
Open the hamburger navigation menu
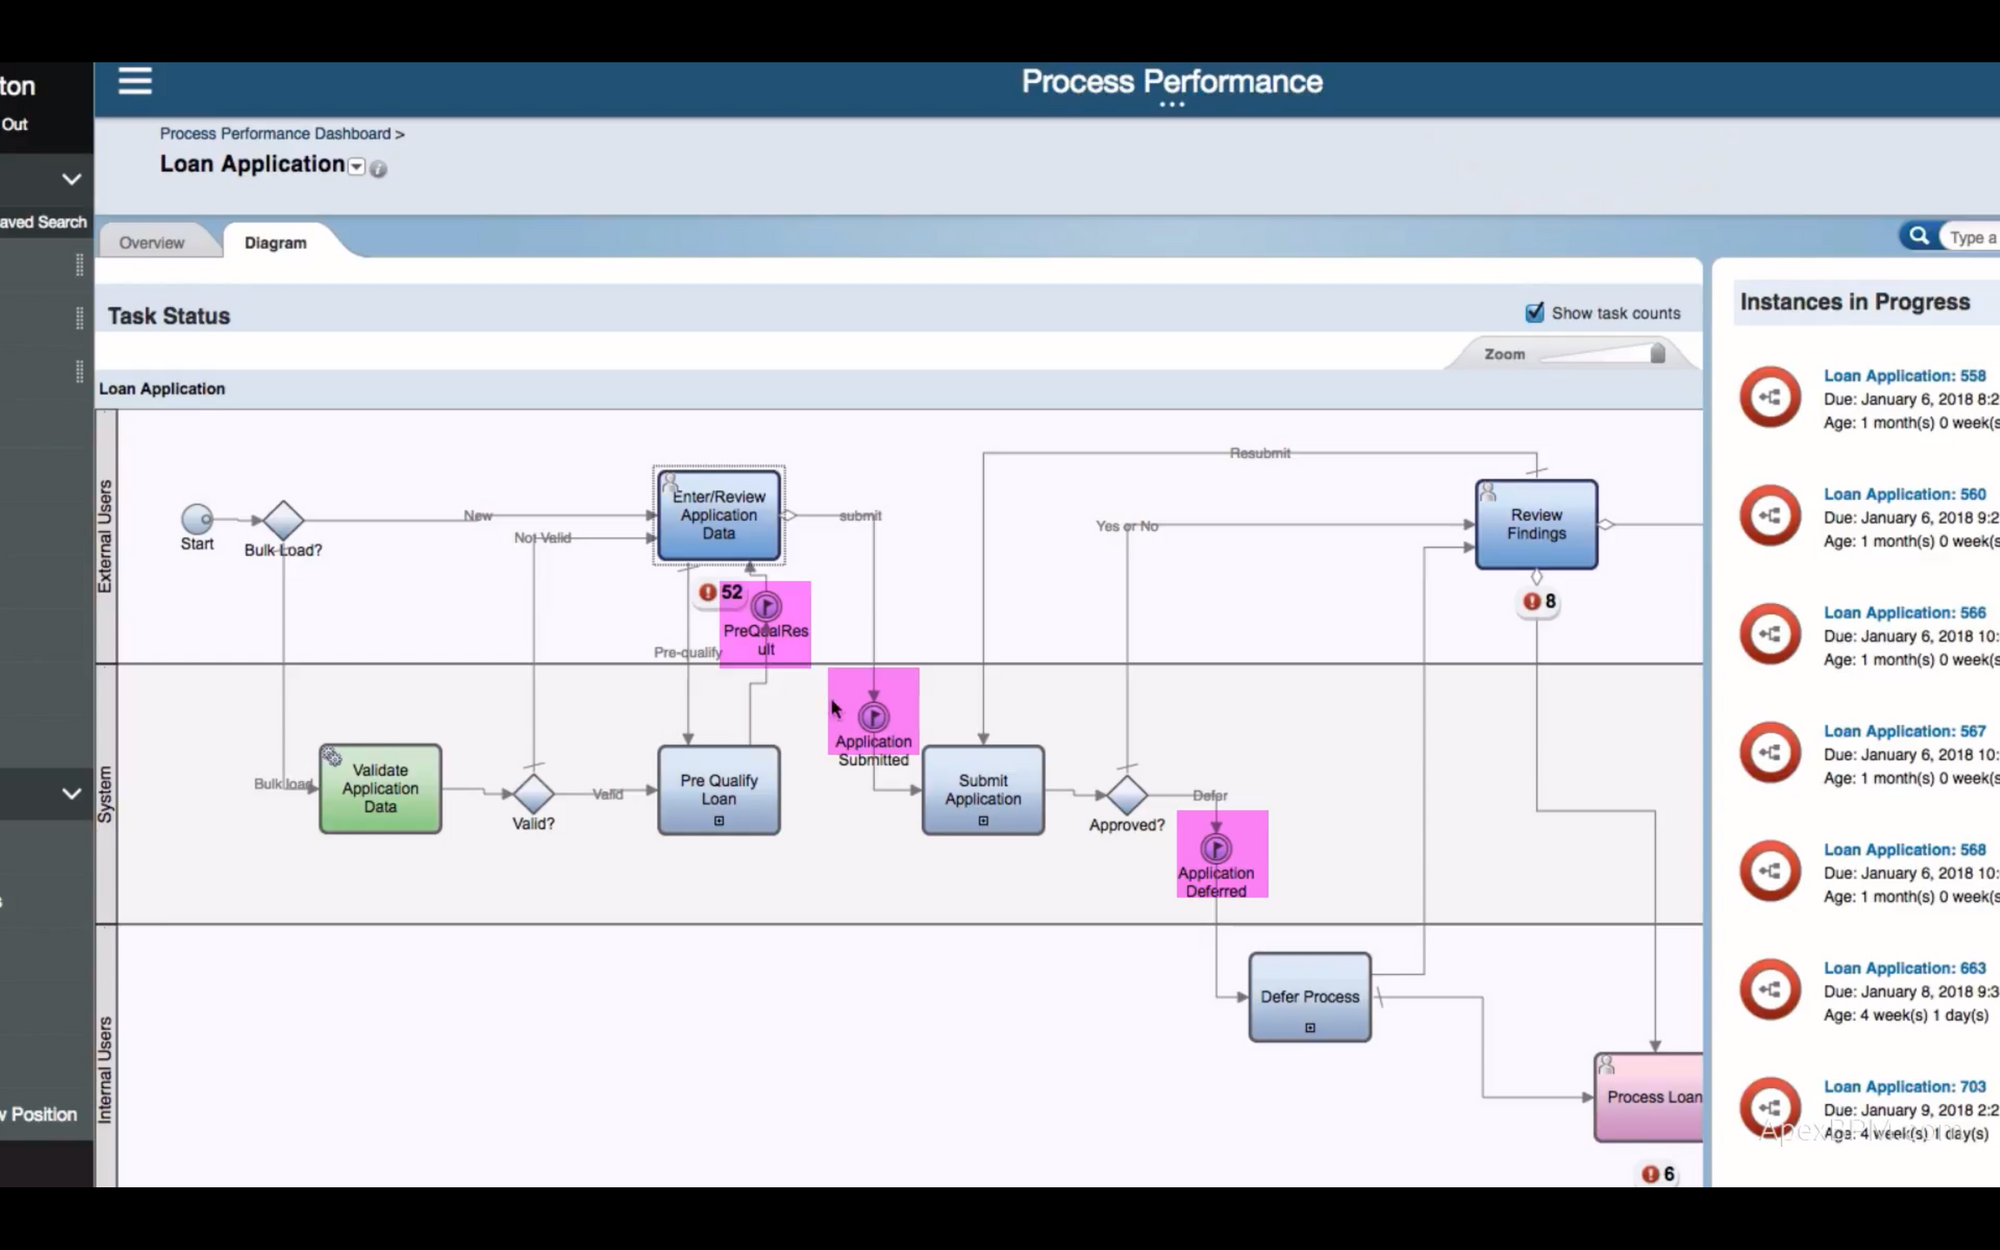(135, 80)
